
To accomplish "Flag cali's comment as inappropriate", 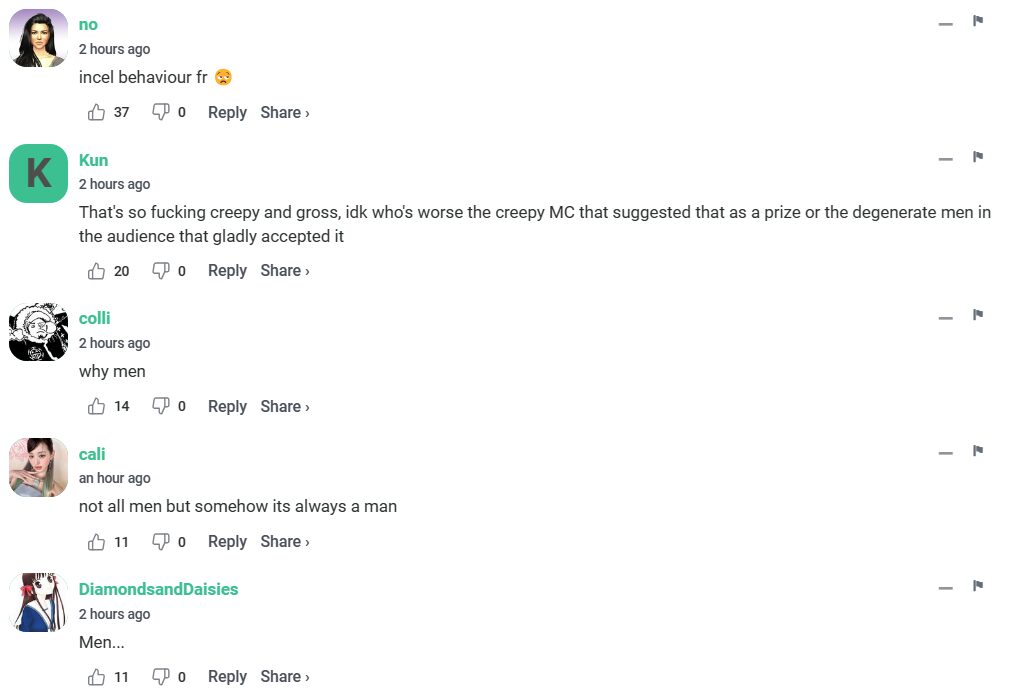I will click(978, 452).
